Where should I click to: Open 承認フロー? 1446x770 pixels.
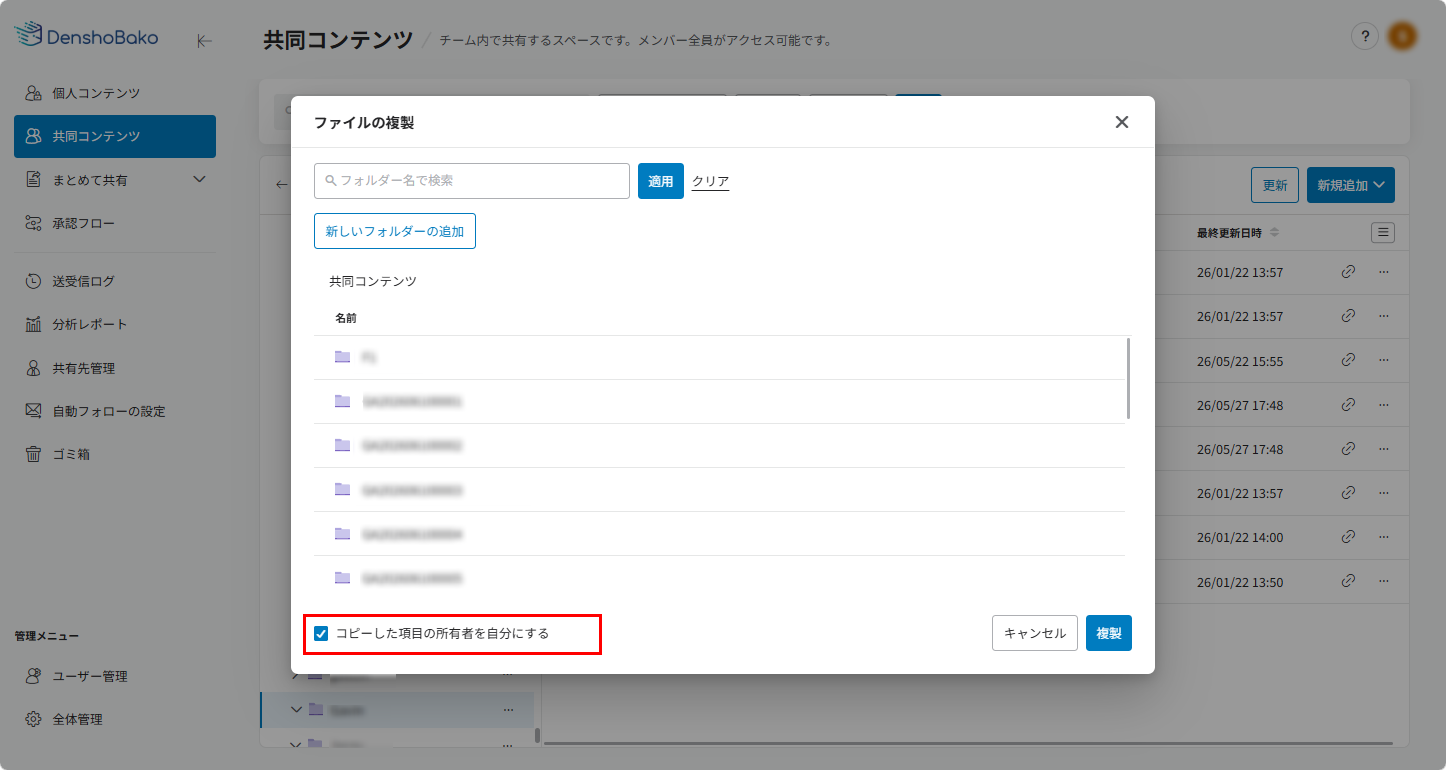tap(115, 223)
